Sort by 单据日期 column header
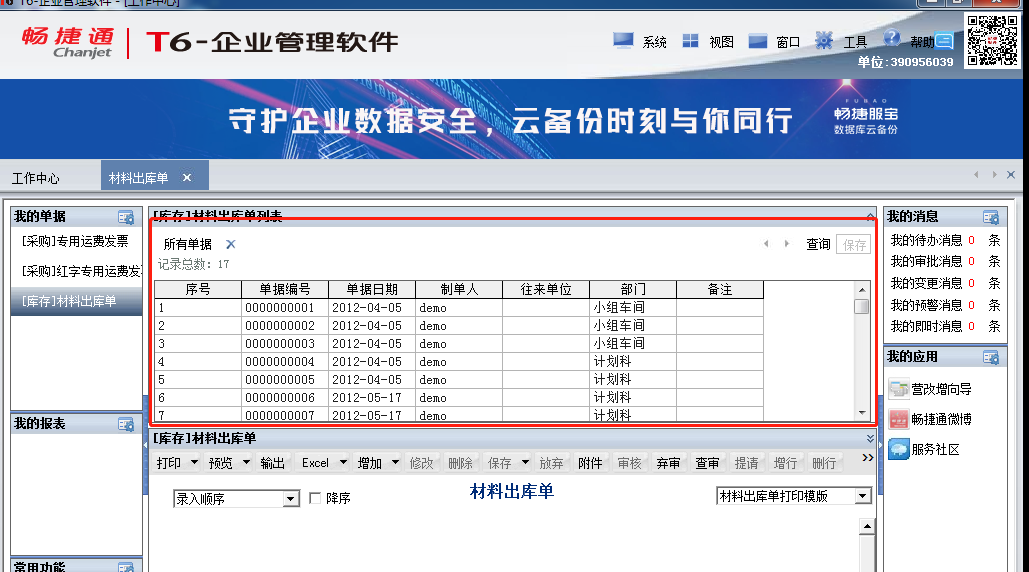The image size is (1029, 572). 372,289
